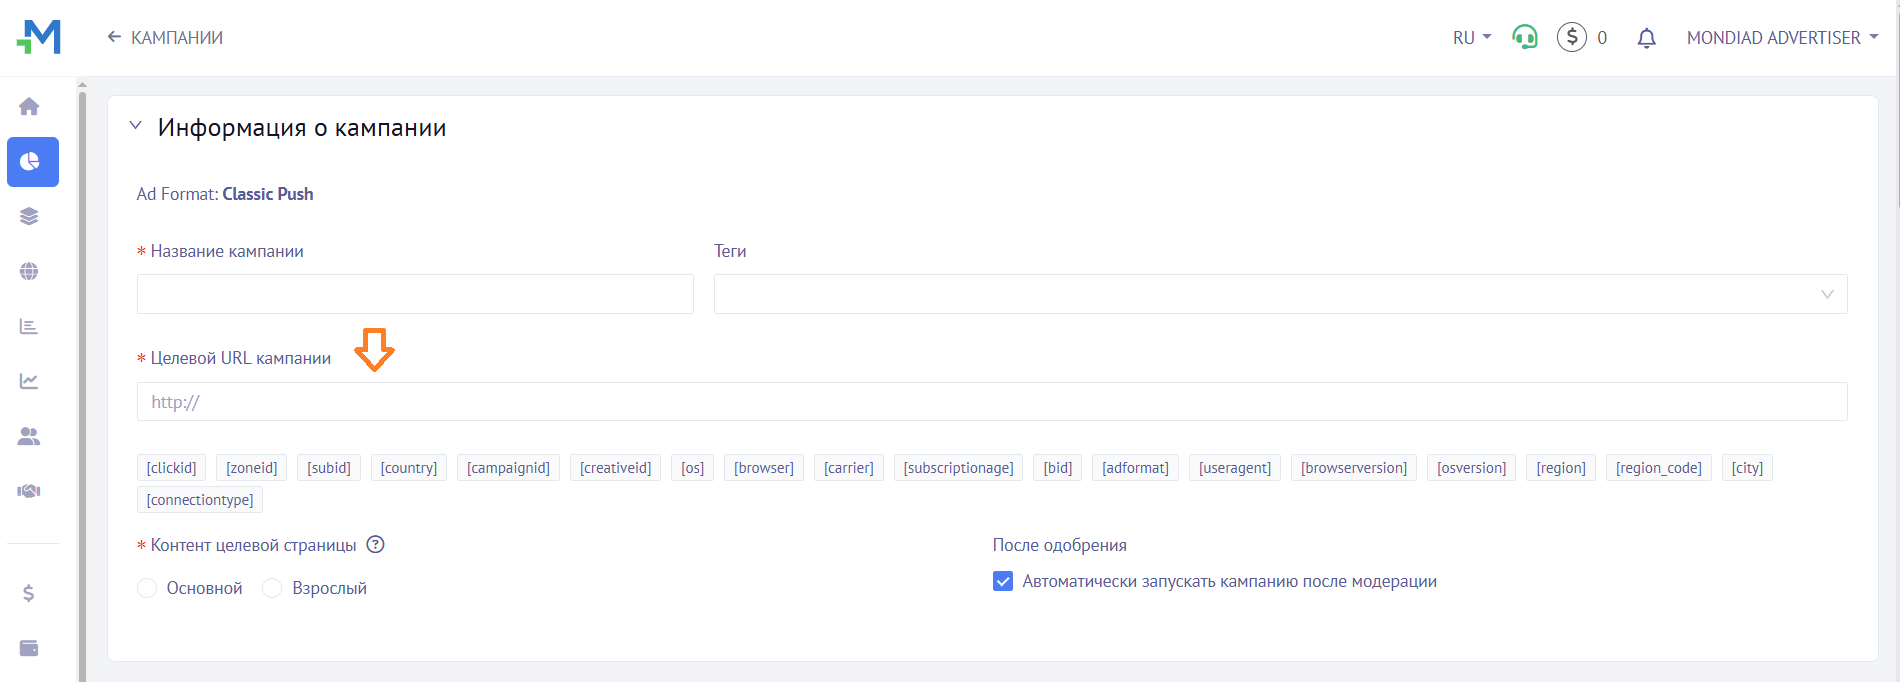Go back to КАМПАНИИ list

[165, 38]
